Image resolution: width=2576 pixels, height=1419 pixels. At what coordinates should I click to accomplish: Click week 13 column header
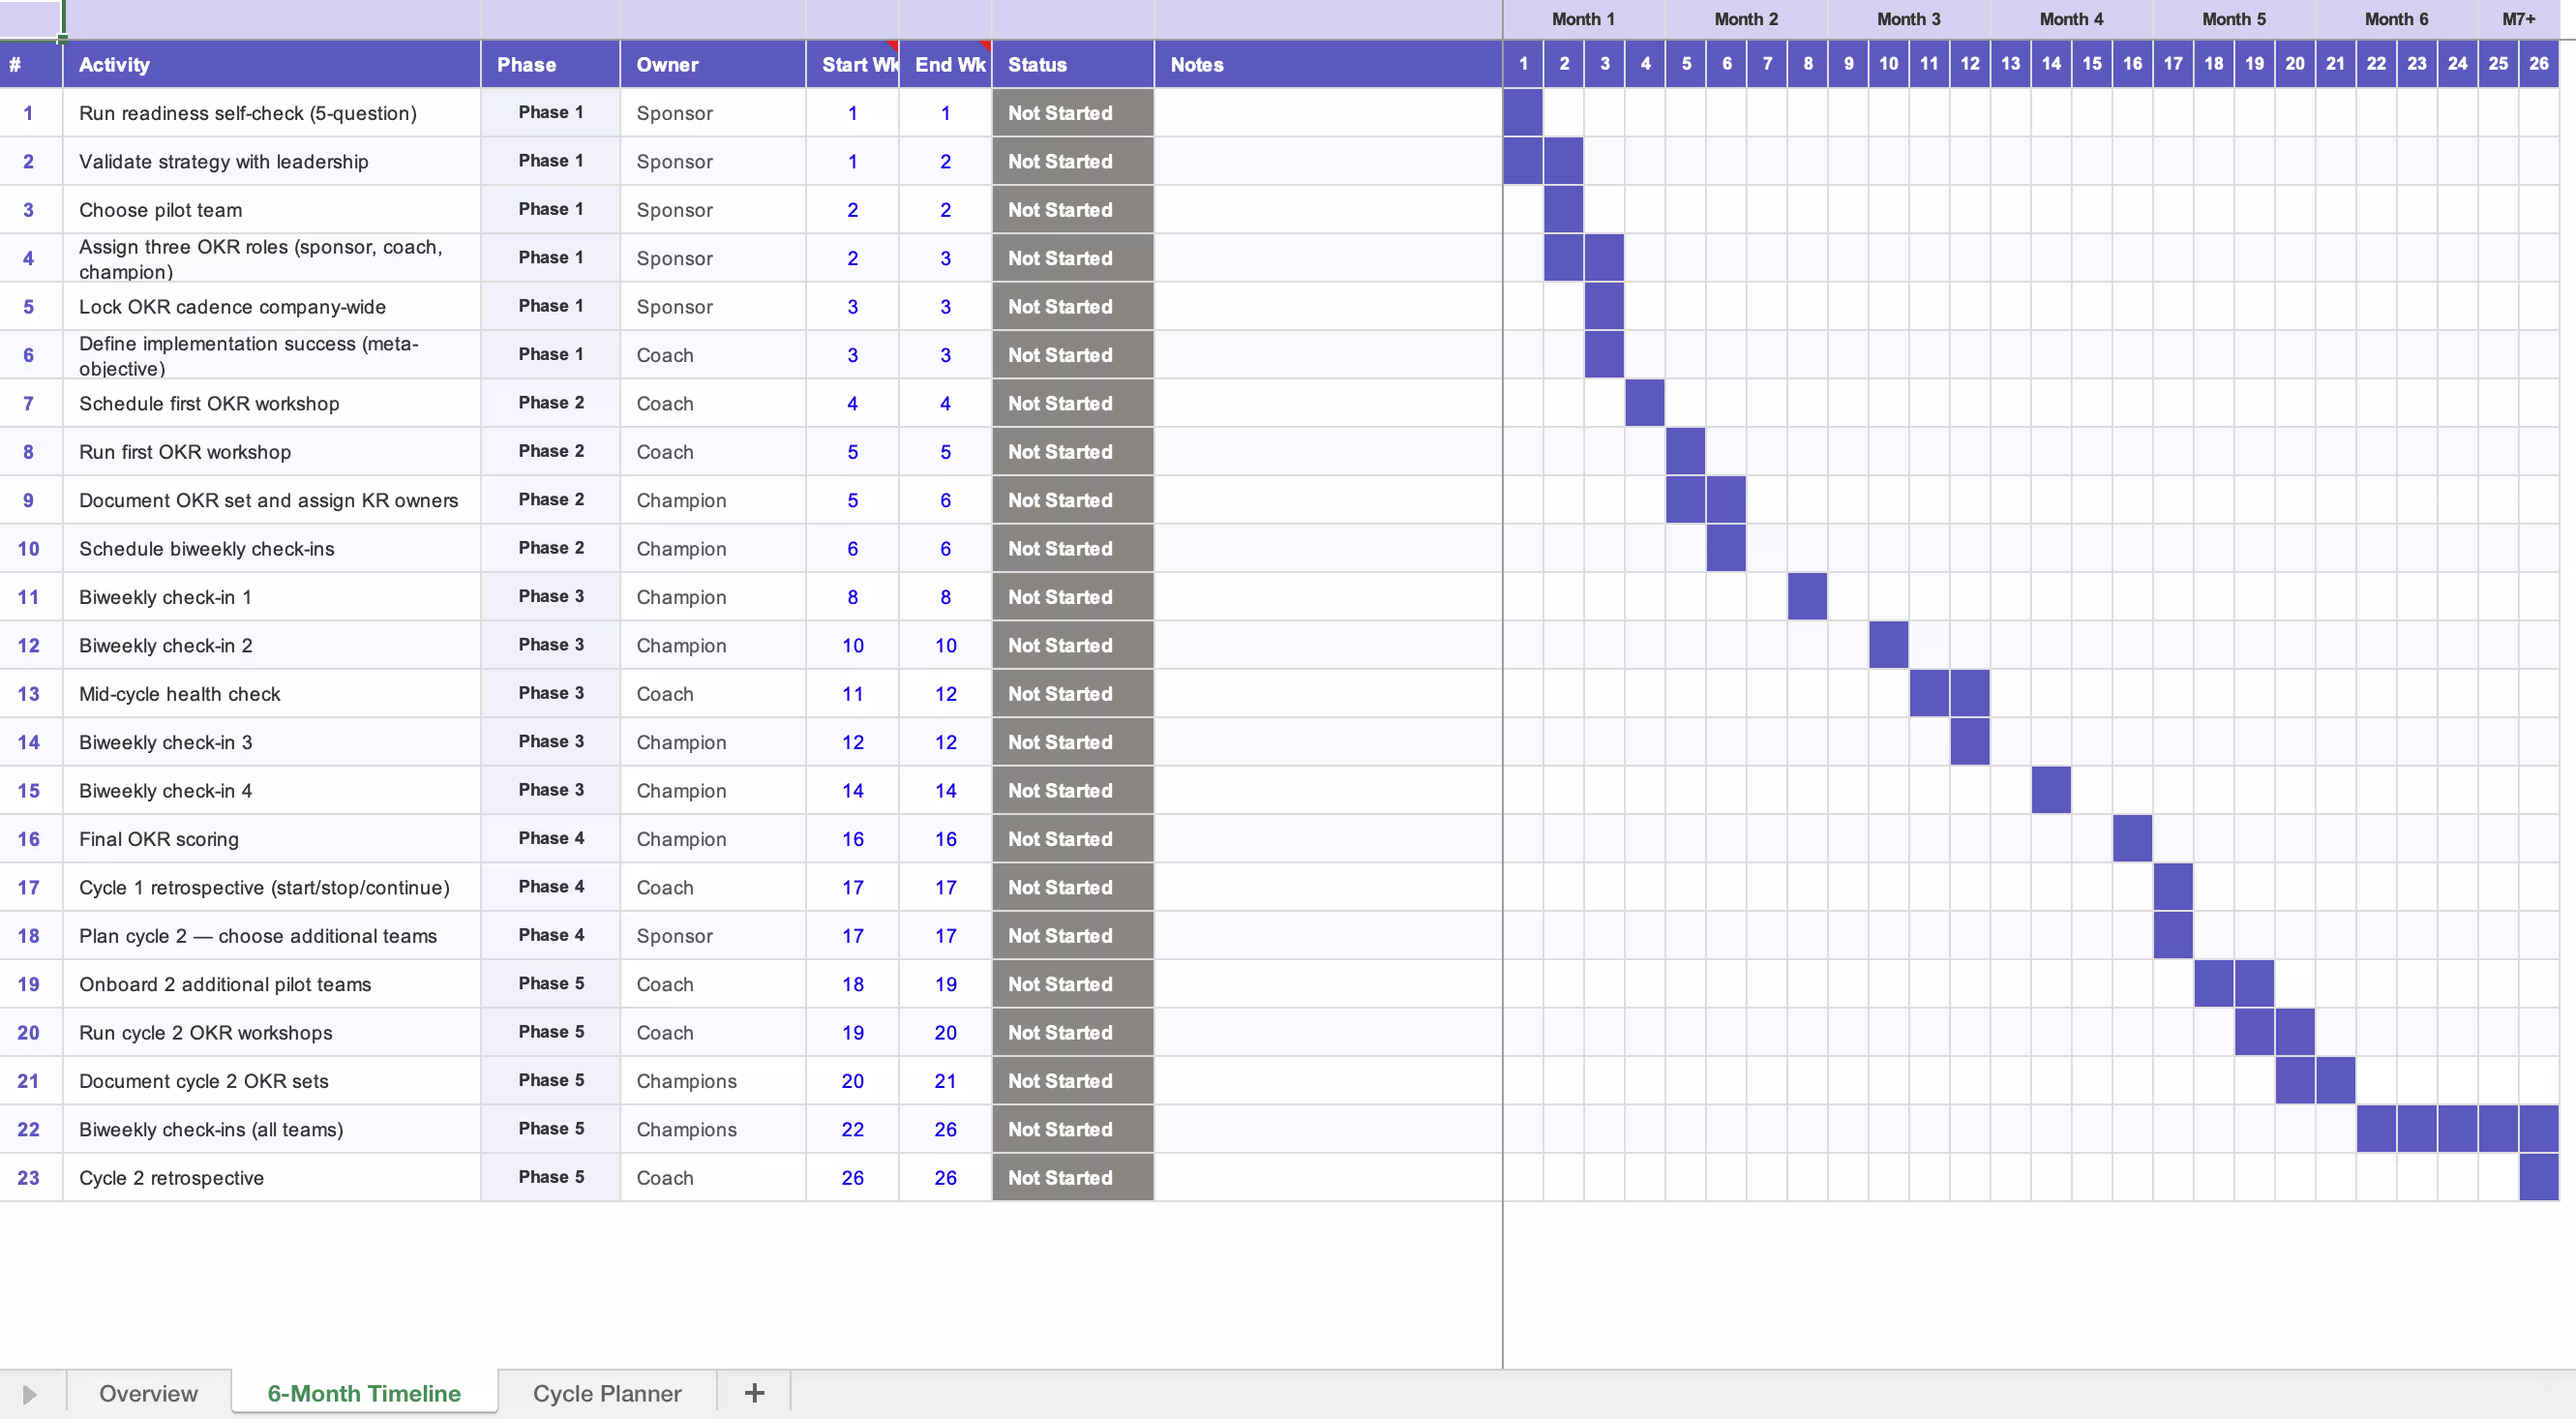2010,64
